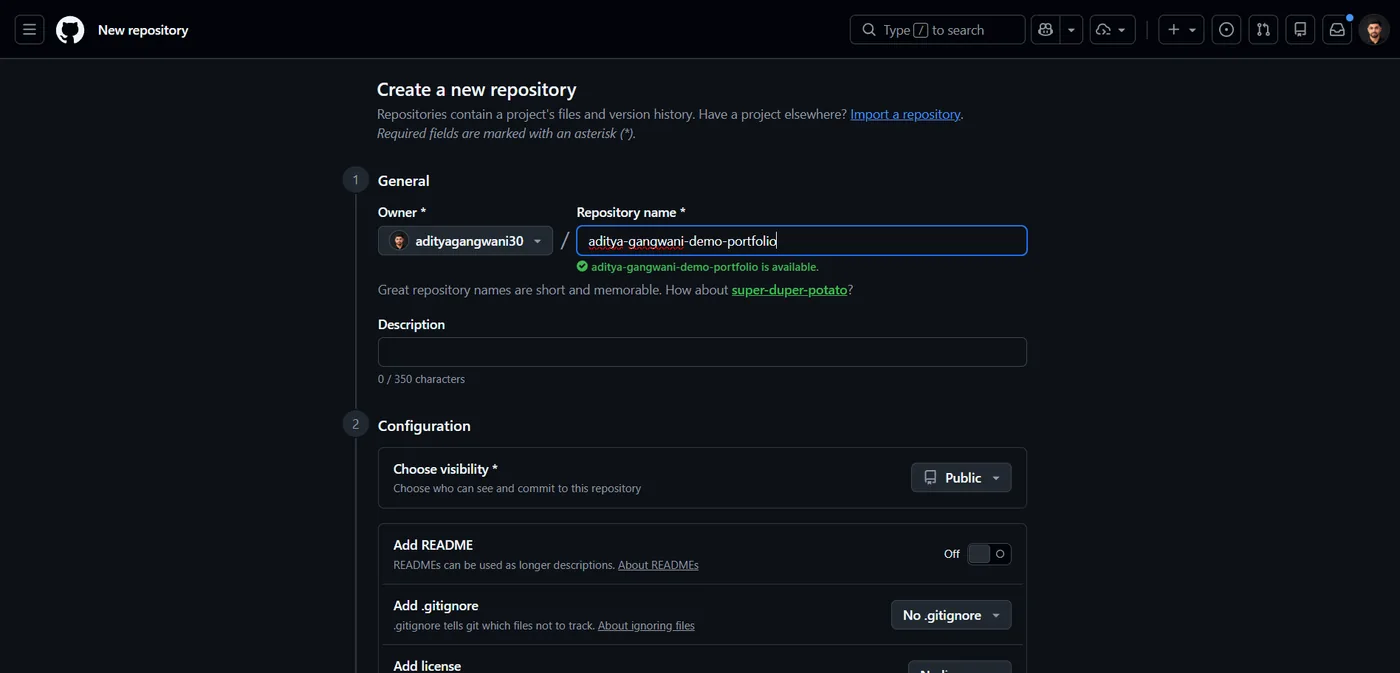Viewport: 1400px width, 673px height.
Task: Click the green availability check message
Action: pyautogui.click(x=698, y=267)
